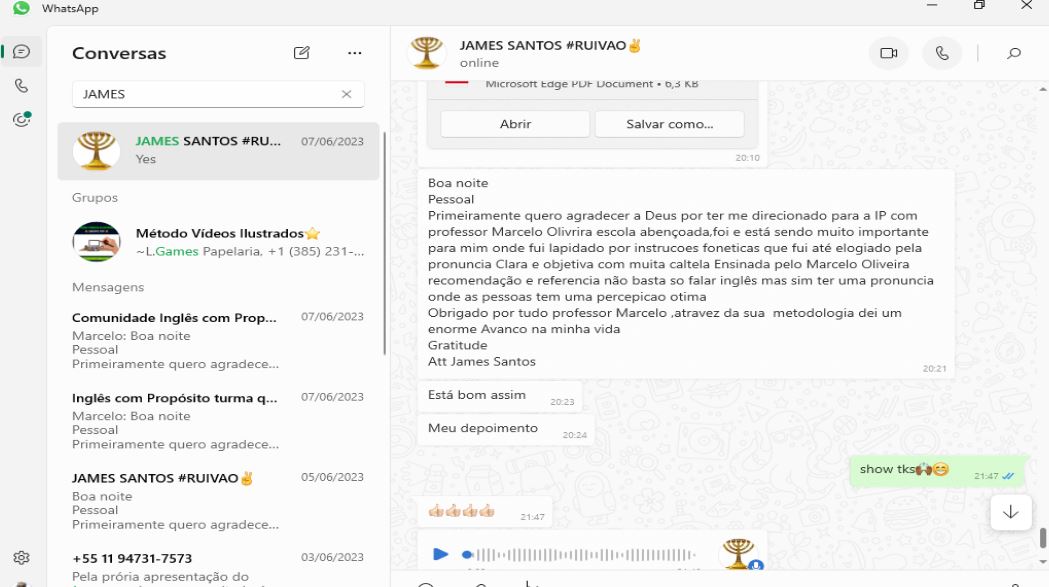Open WhatsApp settings gear

pos(21,558)
